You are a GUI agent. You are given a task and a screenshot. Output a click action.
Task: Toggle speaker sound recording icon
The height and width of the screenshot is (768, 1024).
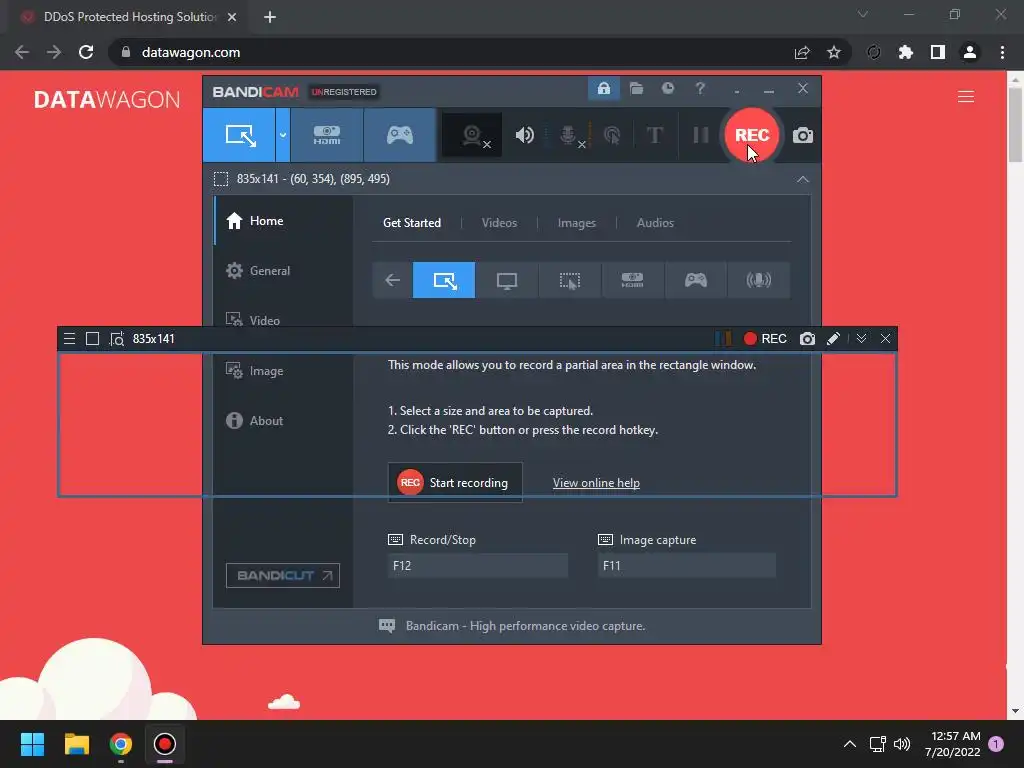524,135
